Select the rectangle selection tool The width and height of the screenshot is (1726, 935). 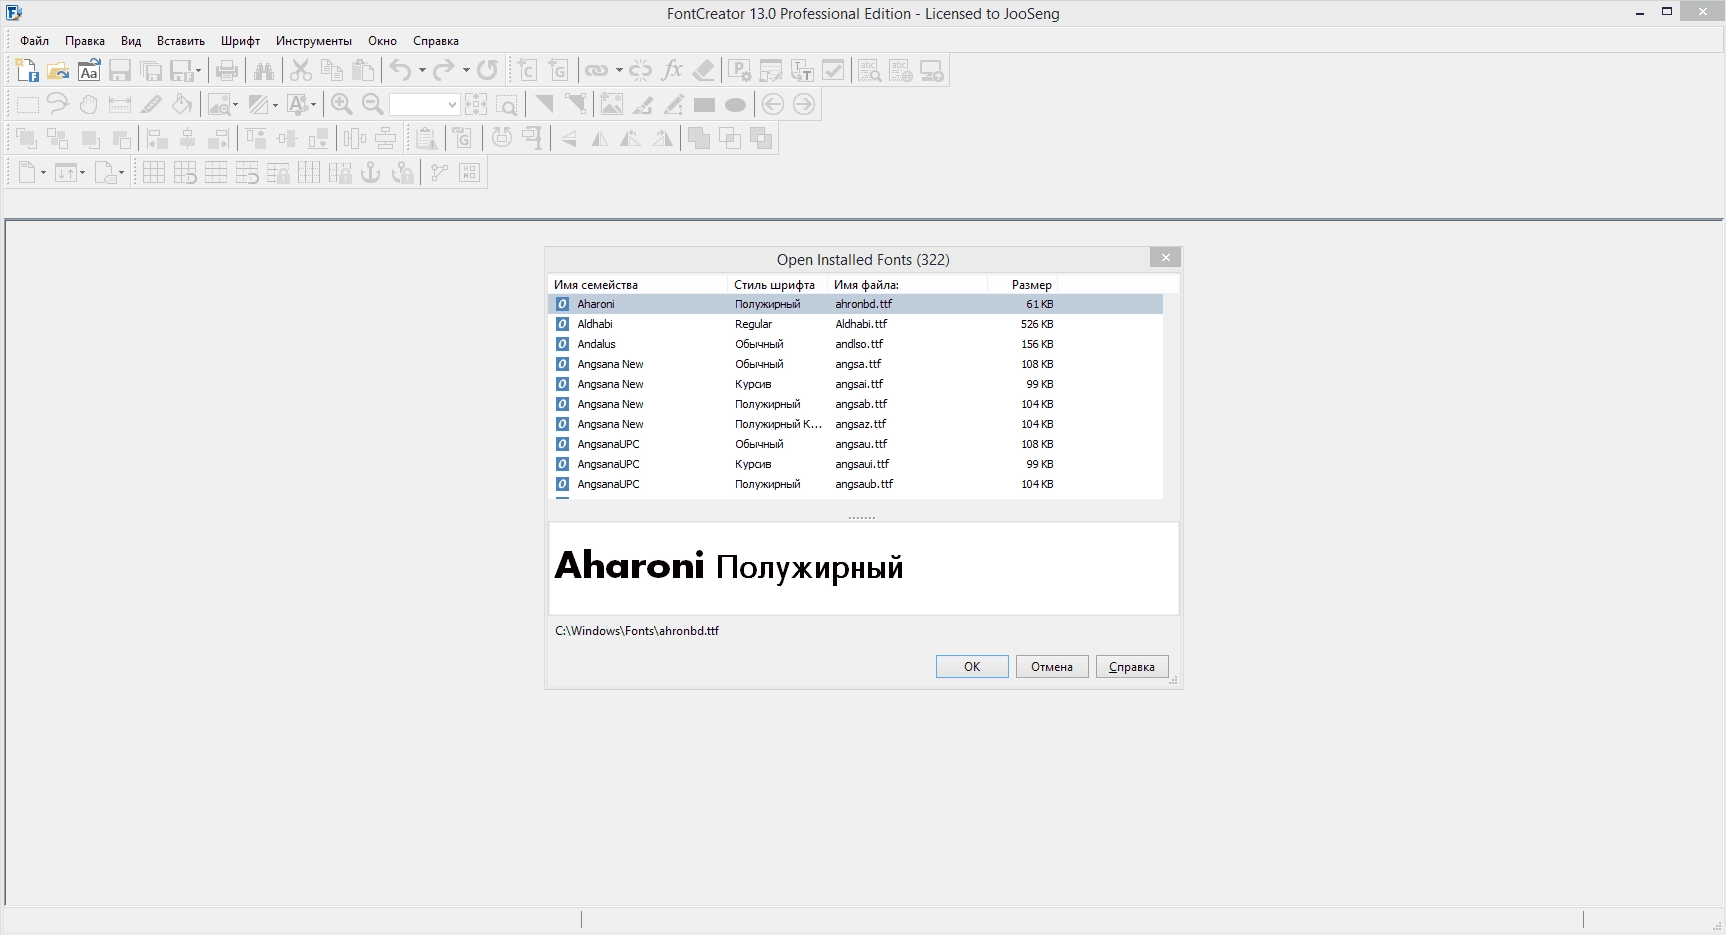pos(27,104)
